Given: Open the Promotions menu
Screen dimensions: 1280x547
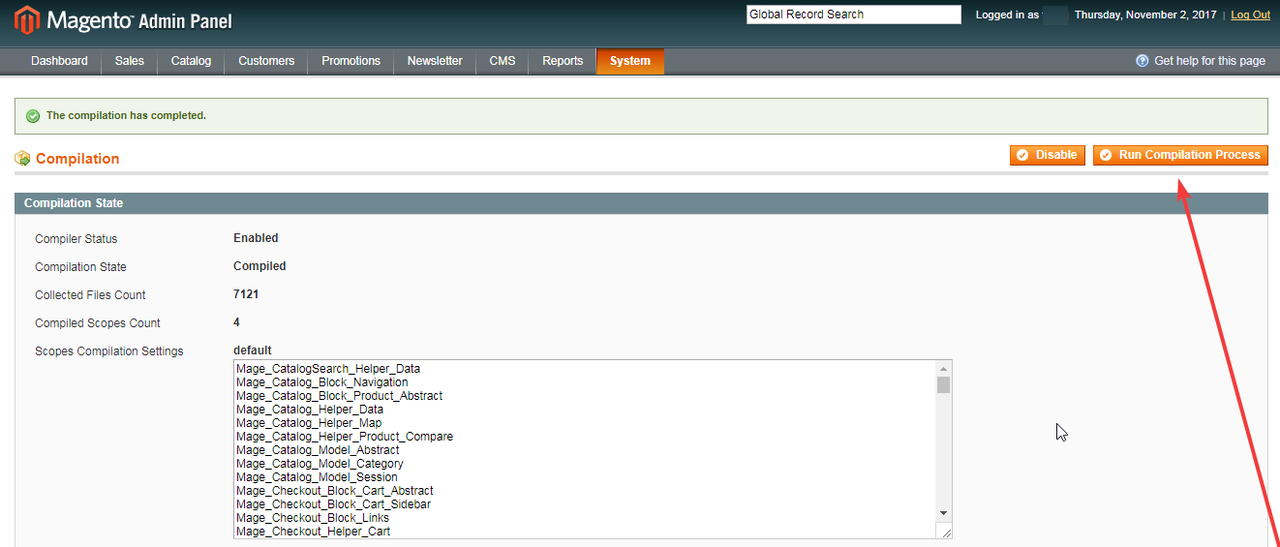Looking at the screenshot, I should [351, 61].
